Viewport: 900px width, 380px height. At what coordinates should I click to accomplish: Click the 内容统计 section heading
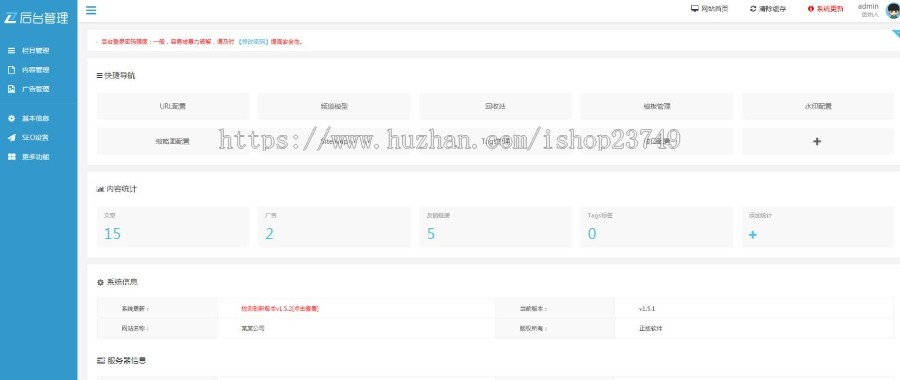click(x=117, y=189)
